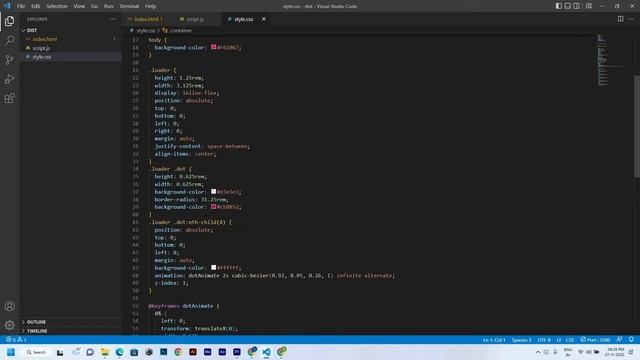Open the Customize Layout button
Screen dimensions: 640x360
pyautogui.click(x=589, y=6)
